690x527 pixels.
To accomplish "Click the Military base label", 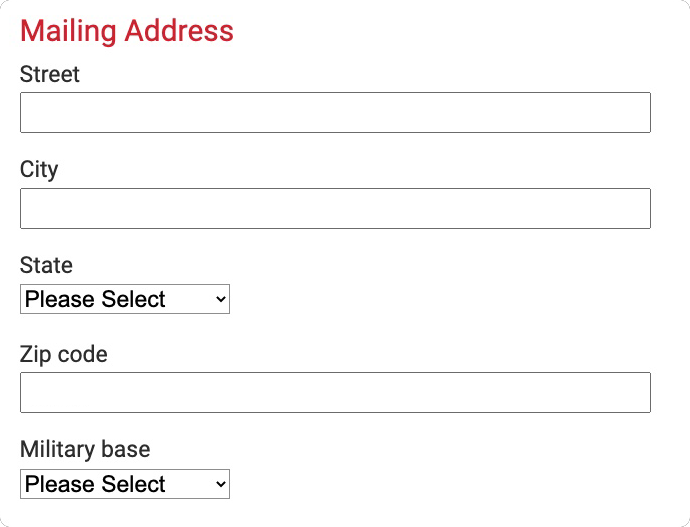I will [85, 449].
